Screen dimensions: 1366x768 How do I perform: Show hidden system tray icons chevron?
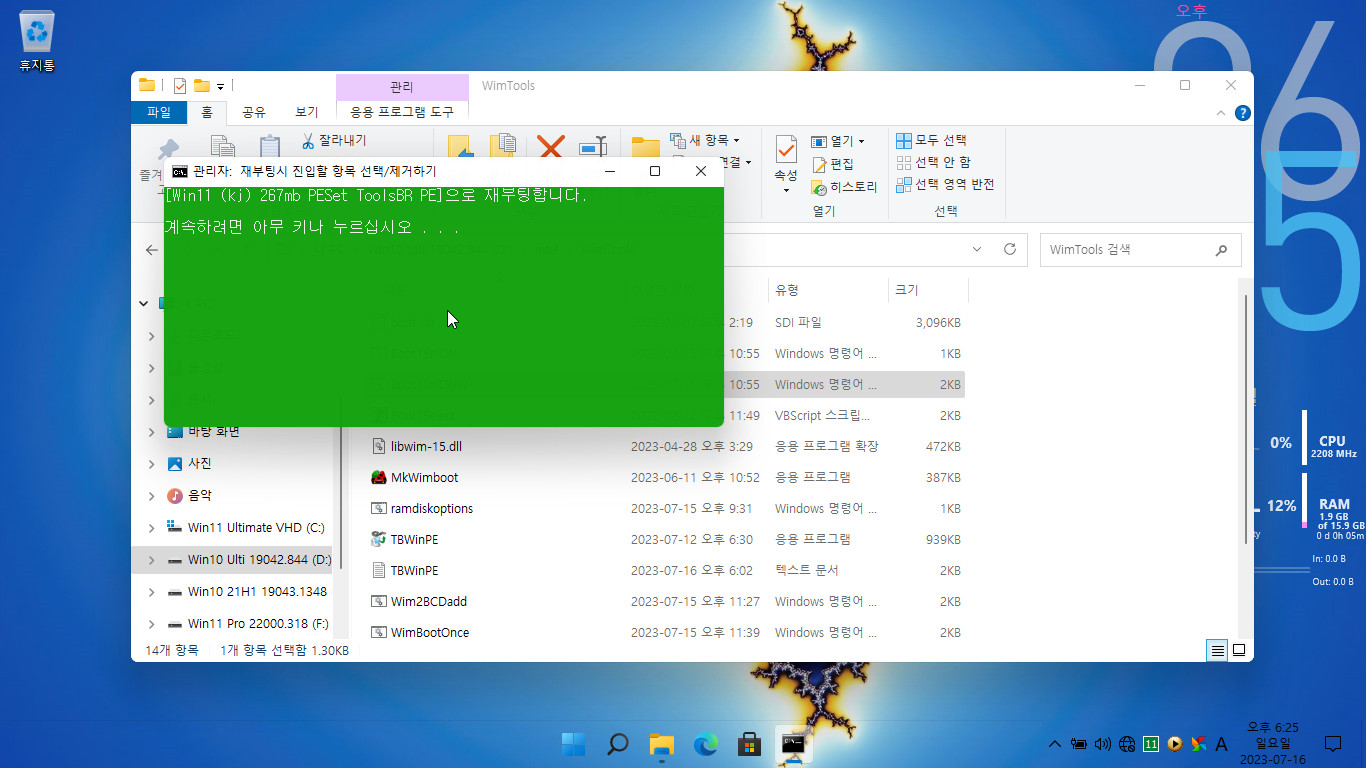(1054, 744)
